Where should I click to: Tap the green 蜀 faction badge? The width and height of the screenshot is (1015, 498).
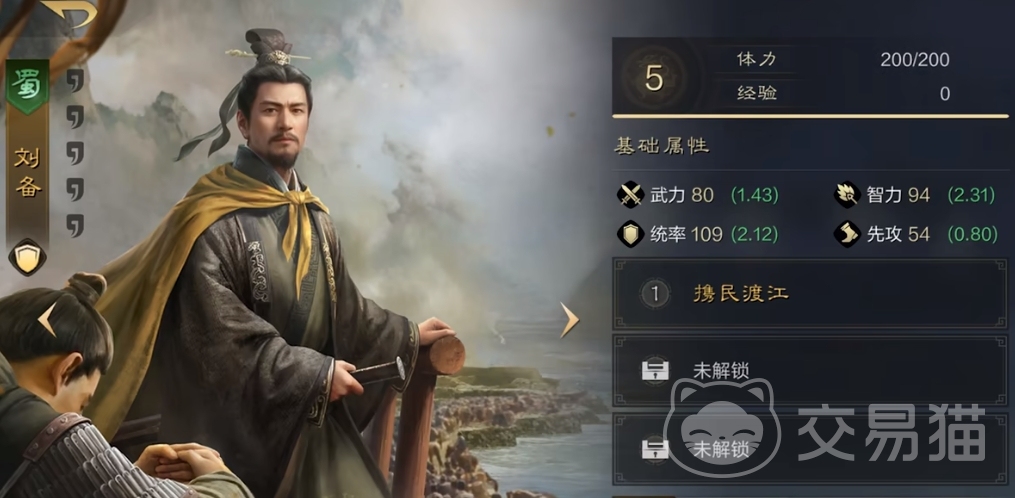[27, 85]
